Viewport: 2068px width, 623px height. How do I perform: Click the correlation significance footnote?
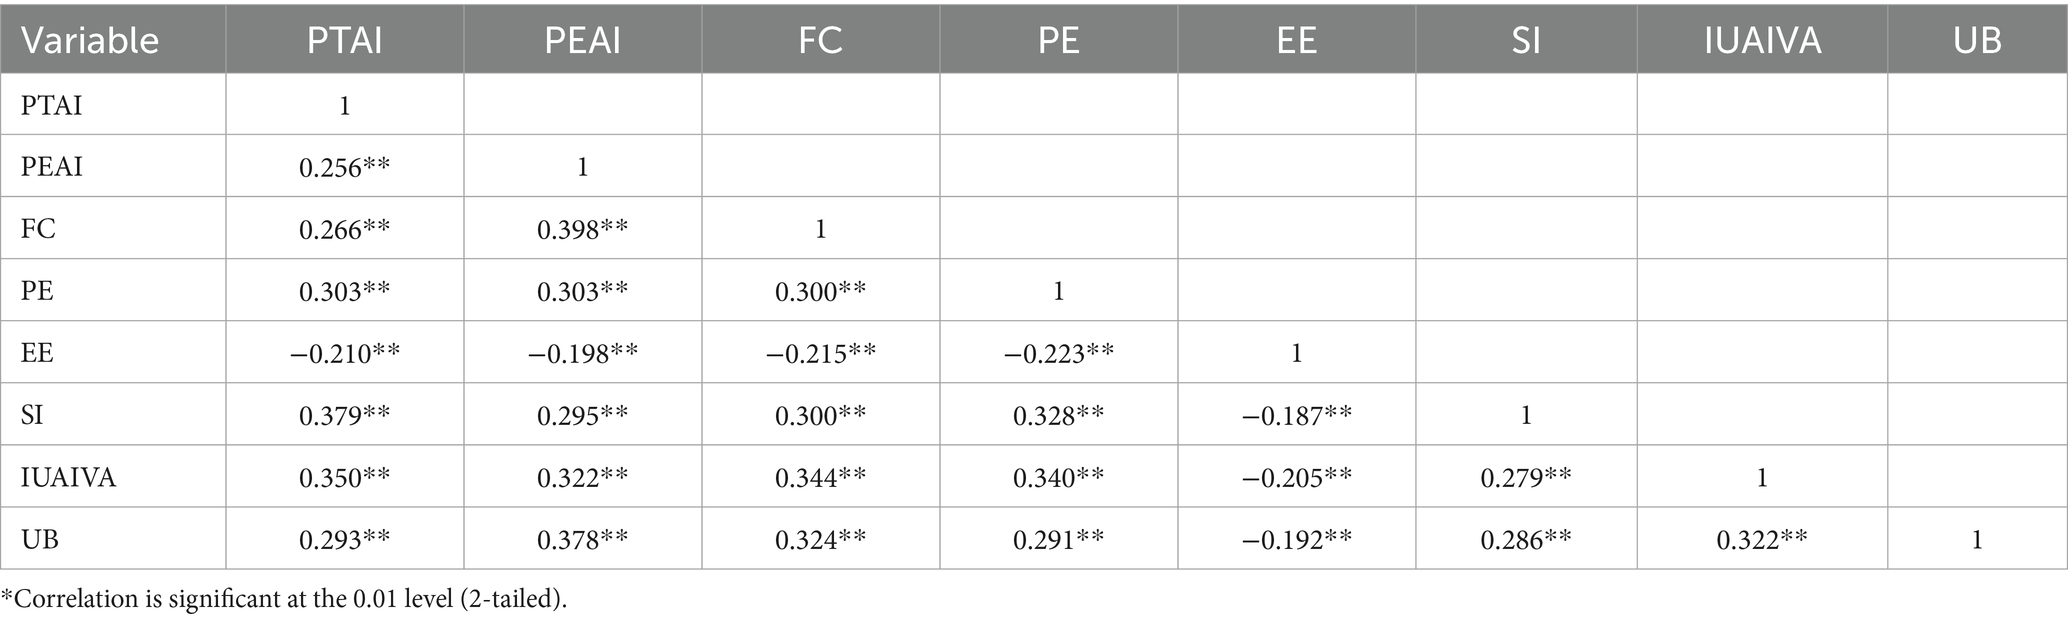284,599
